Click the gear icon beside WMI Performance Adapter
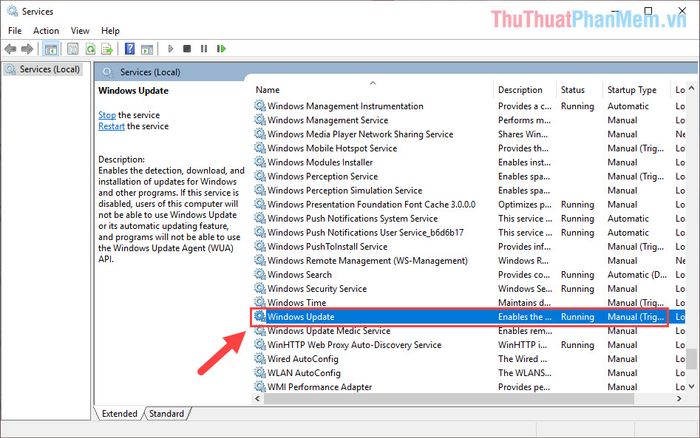The image size is (700, 438). point(260,387)
